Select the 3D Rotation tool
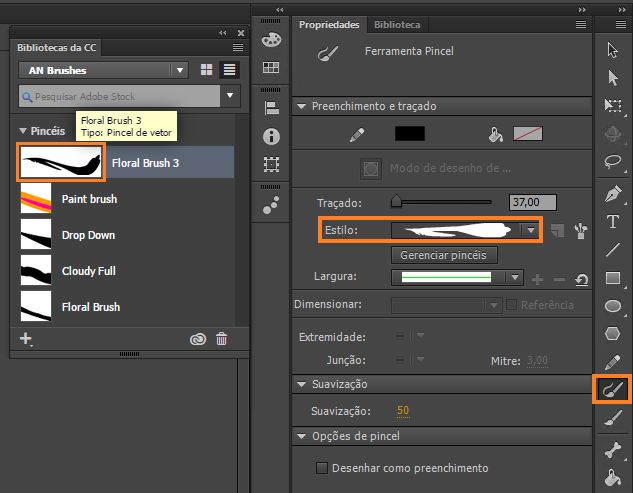 tap(613, 134)
